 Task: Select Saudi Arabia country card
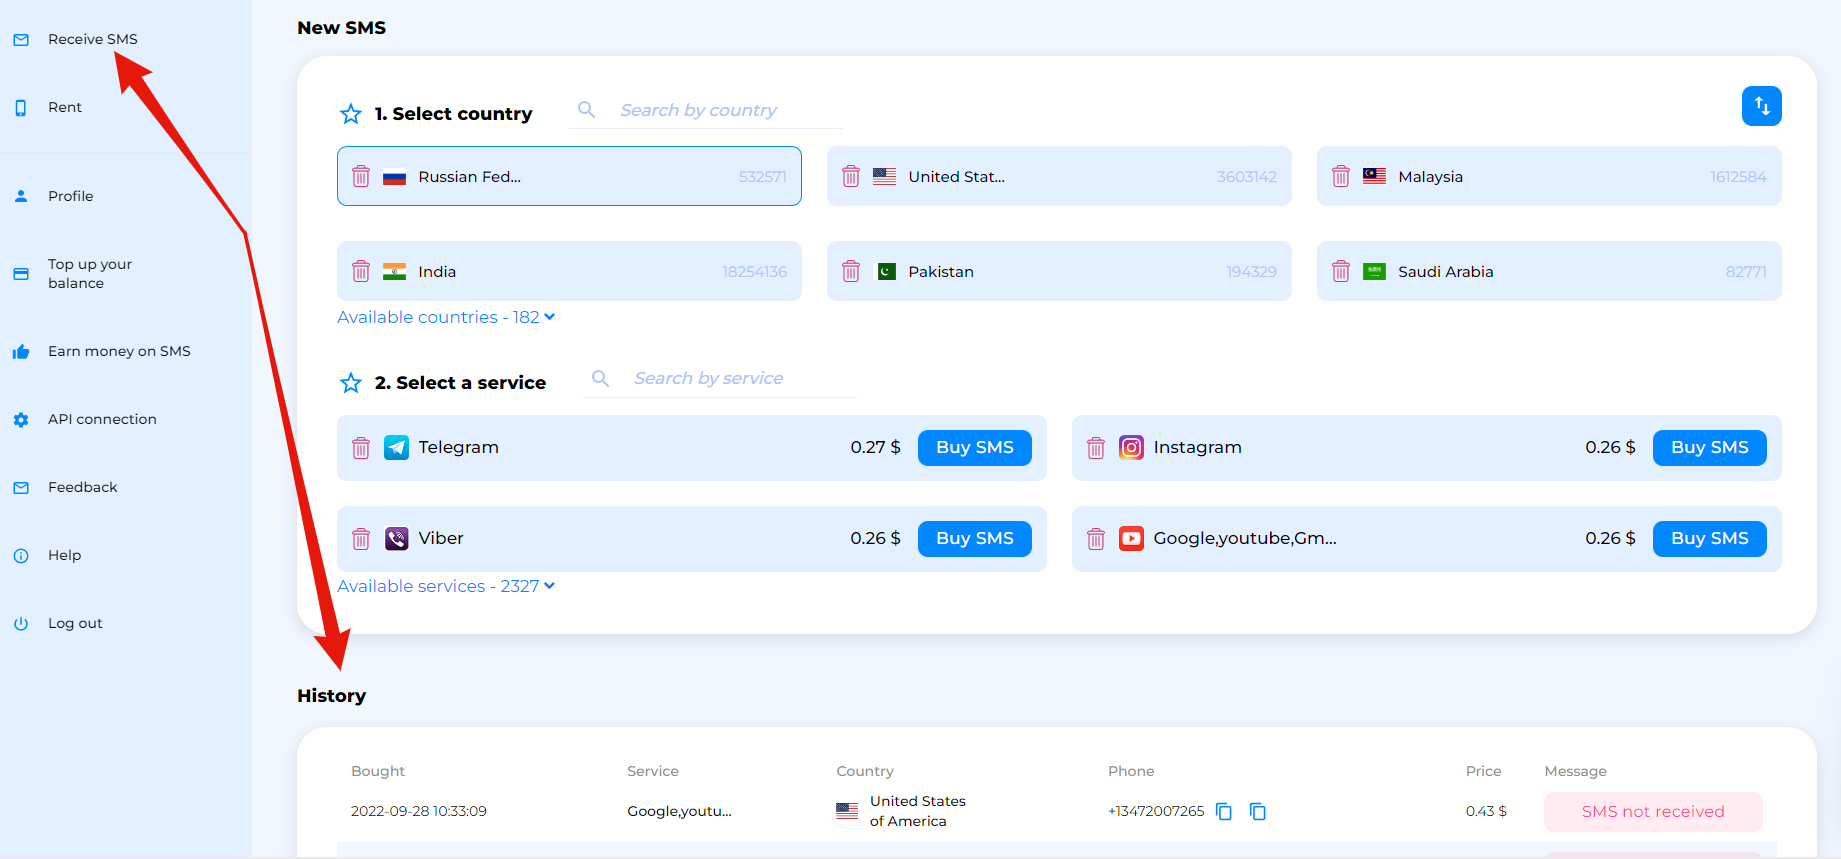point(1549,271)
